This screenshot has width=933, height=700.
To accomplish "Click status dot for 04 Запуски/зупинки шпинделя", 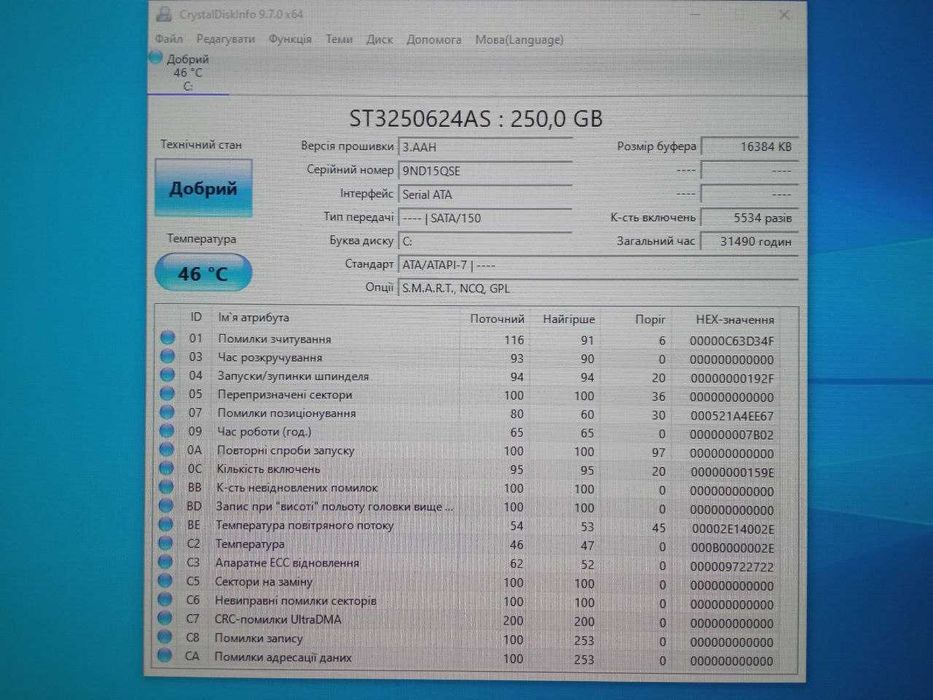I will point(167,375).
